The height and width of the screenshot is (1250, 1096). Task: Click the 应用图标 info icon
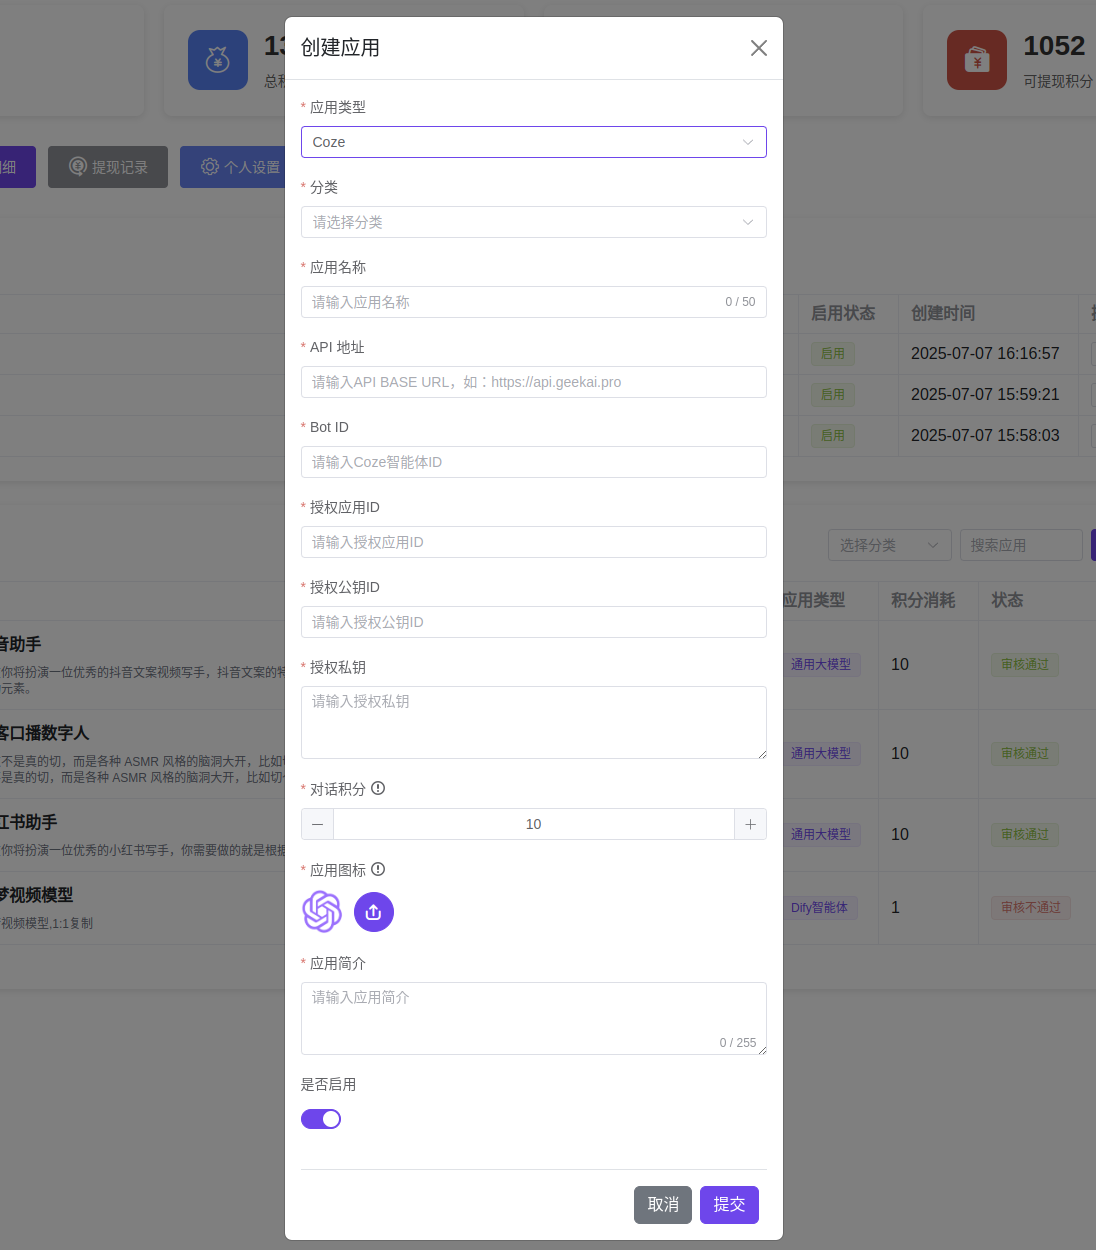378,869
